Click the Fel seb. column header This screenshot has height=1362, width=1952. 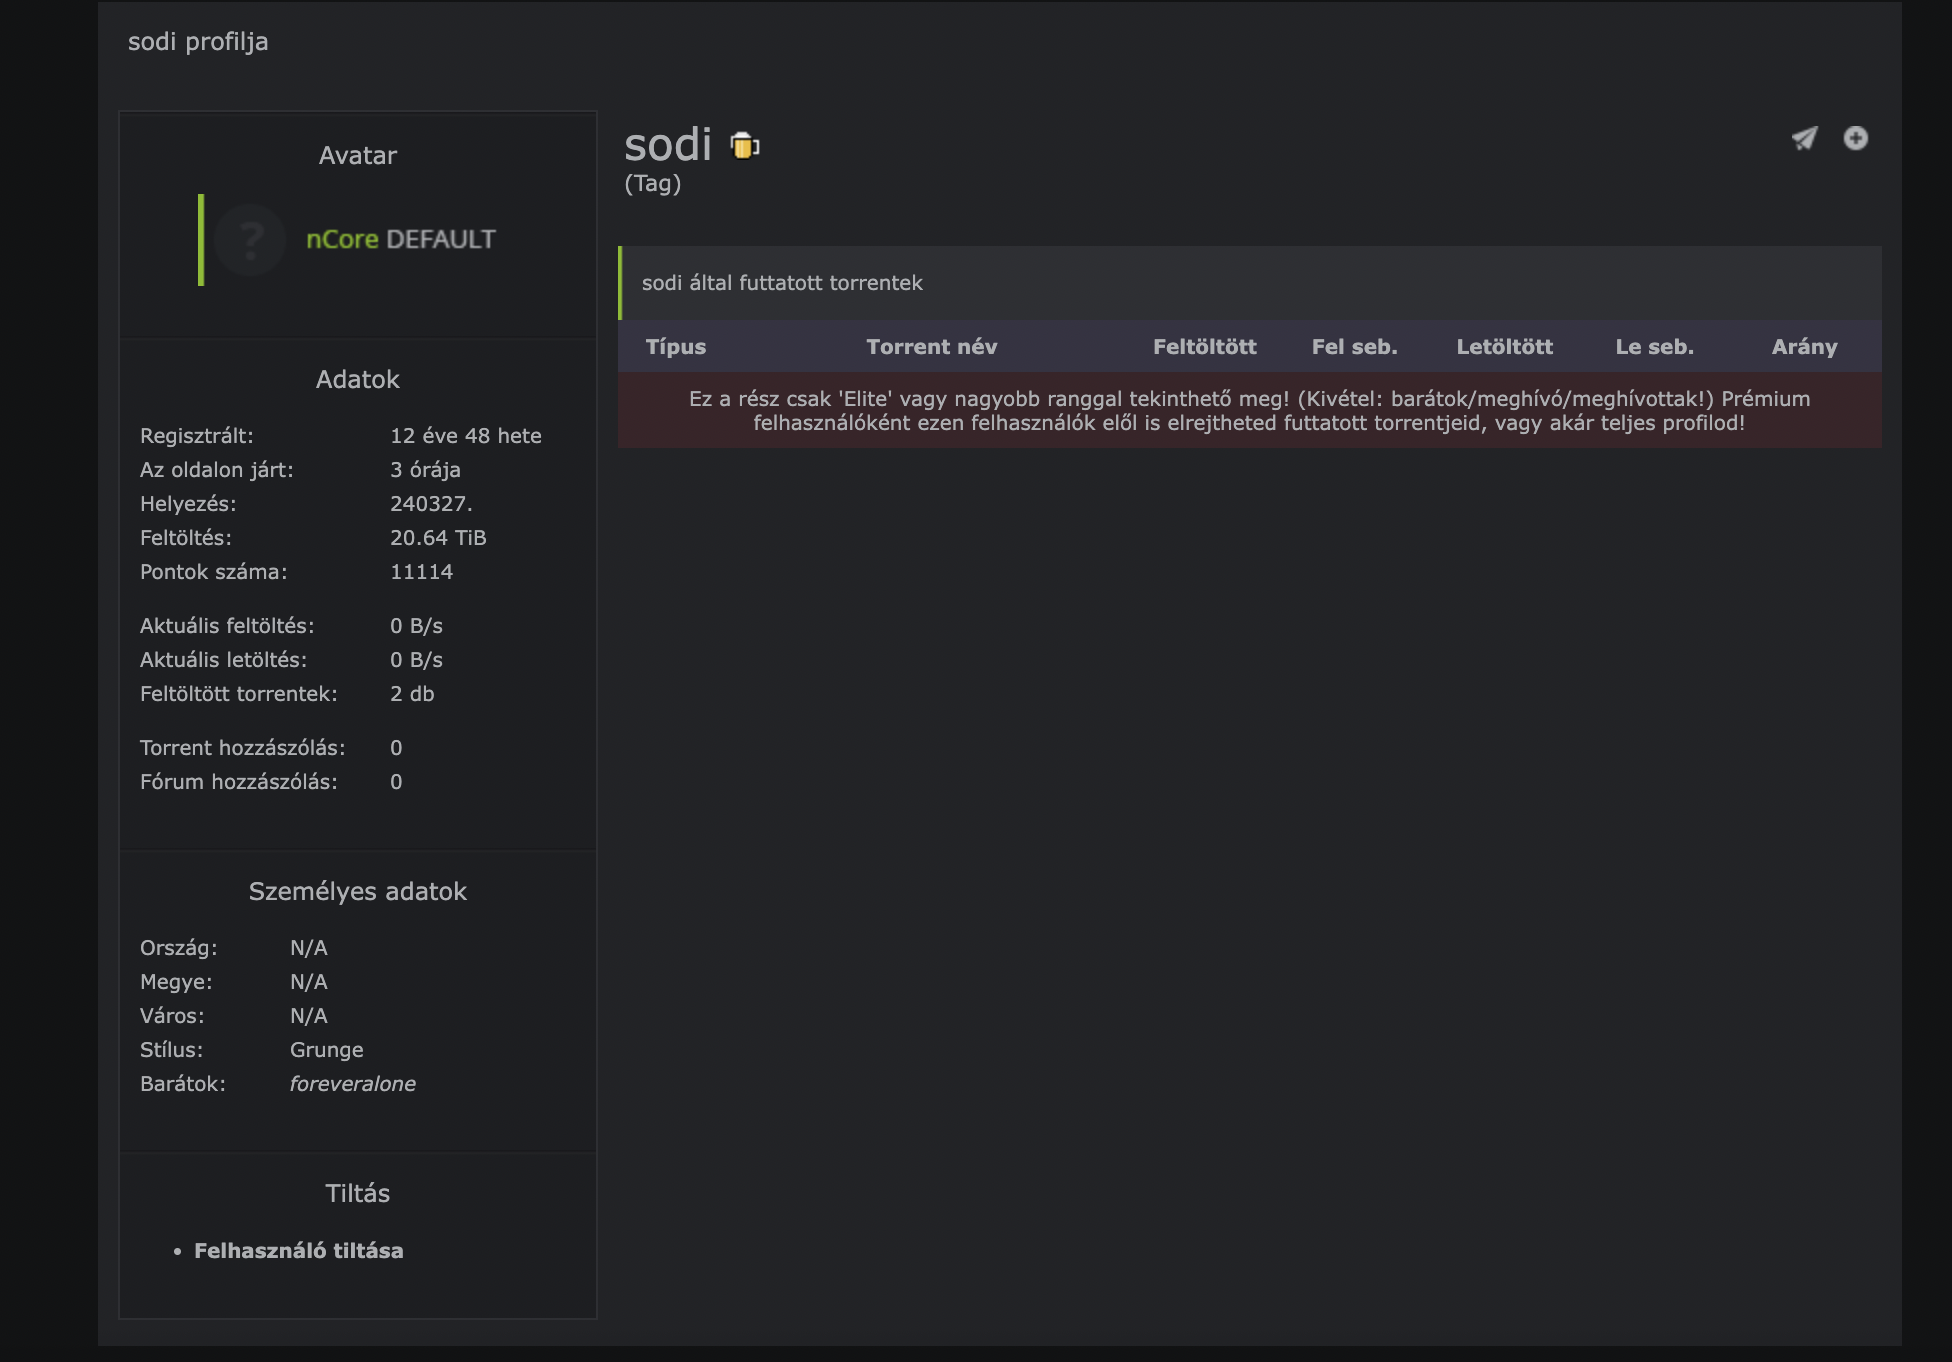pos(1354,347)
